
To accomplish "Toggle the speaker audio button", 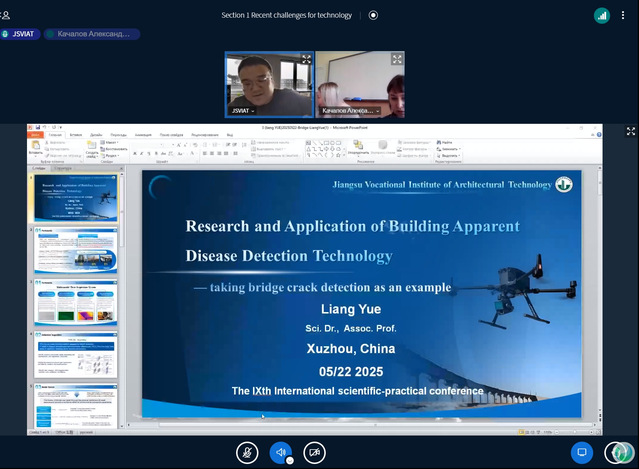I will click(x=281, y=452).
